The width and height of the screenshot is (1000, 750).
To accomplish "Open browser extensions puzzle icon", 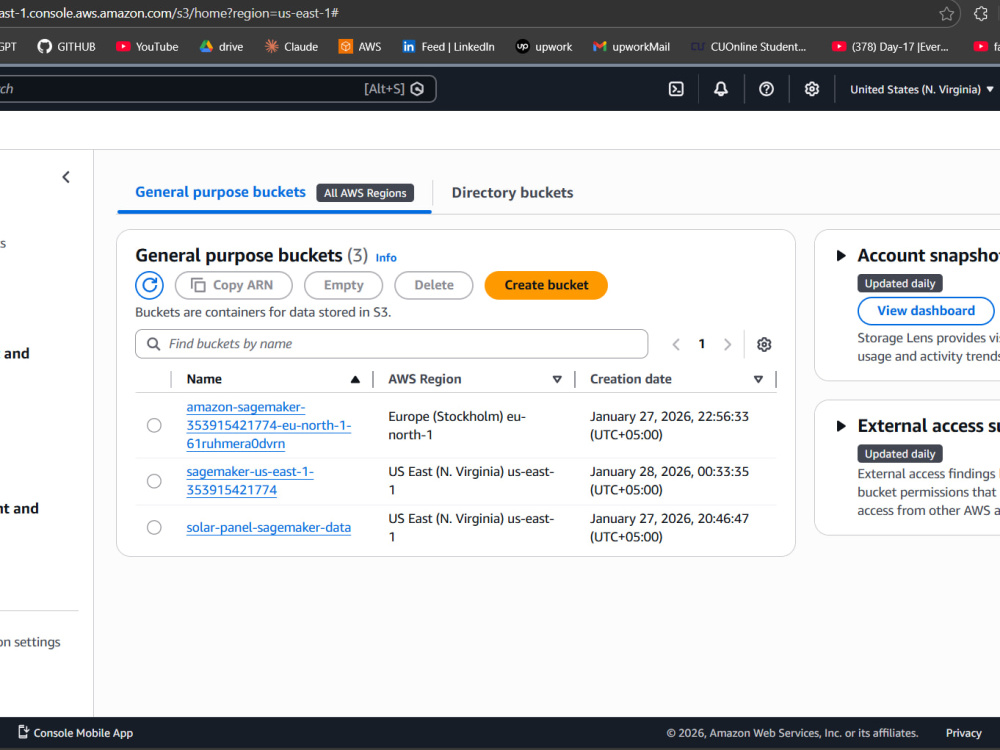I will (x=981, y=13).
